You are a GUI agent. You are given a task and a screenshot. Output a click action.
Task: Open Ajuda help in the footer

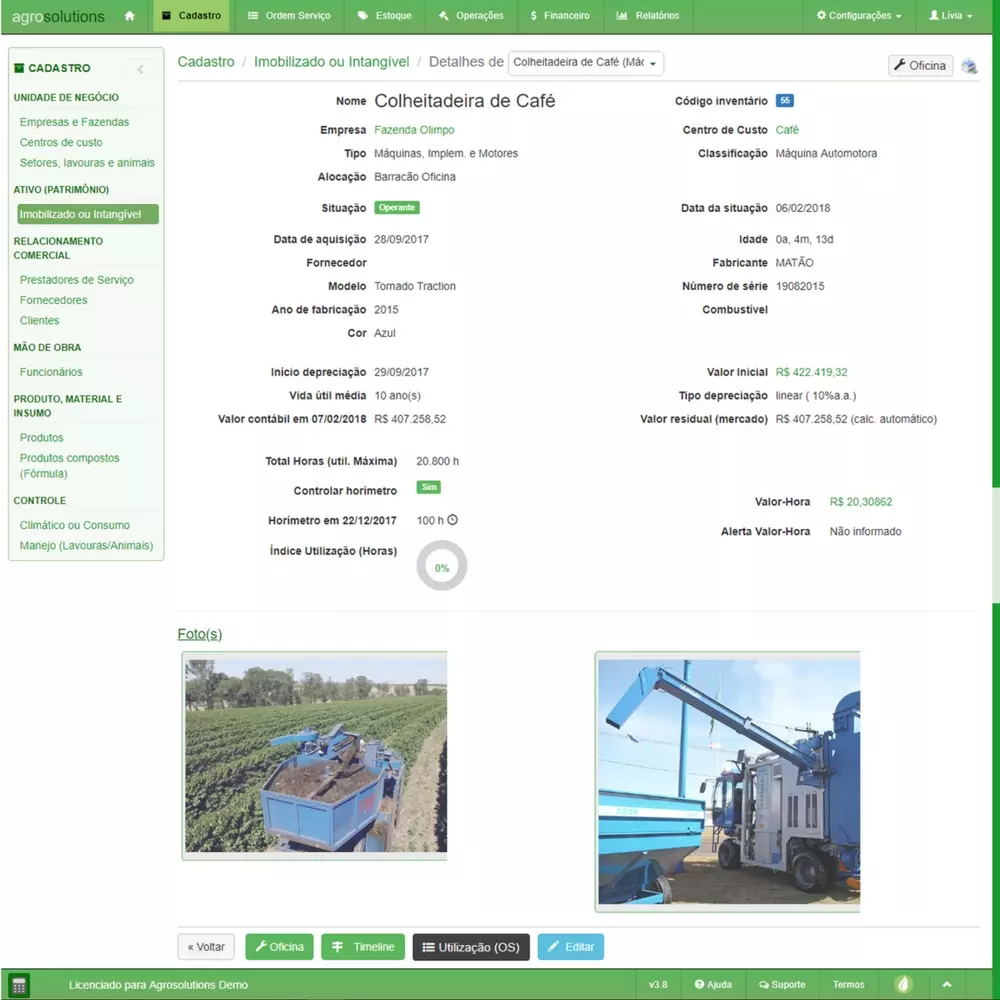(713, 984)
